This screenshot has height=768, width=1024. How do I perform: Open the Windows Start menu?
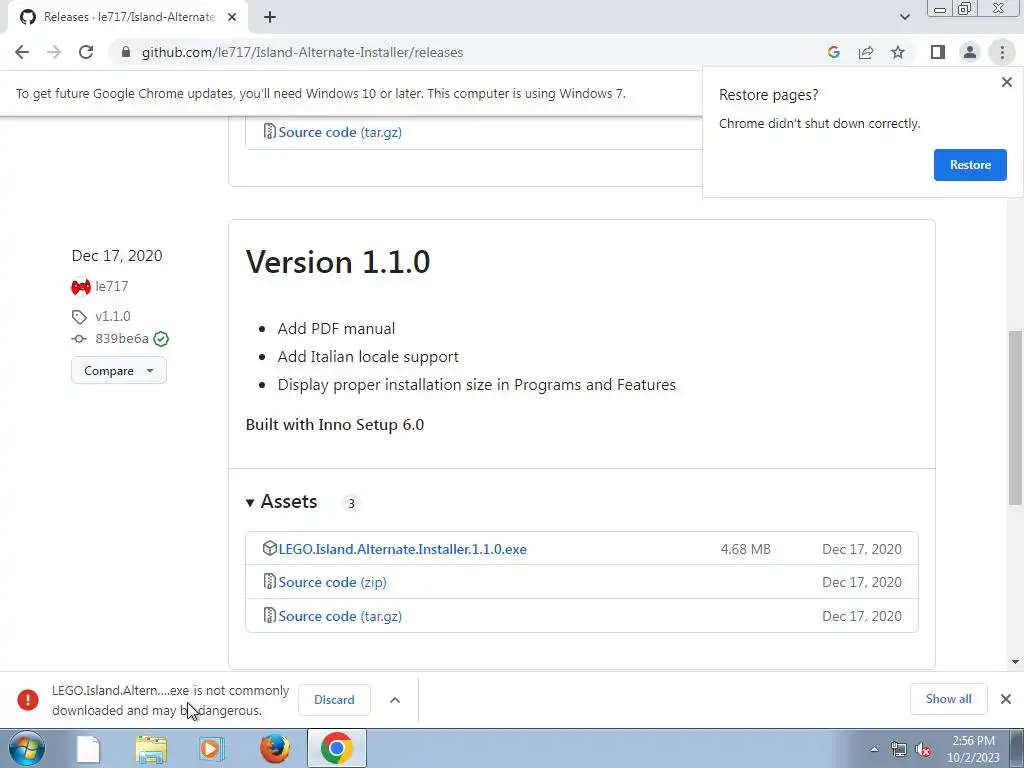(27, 748)
